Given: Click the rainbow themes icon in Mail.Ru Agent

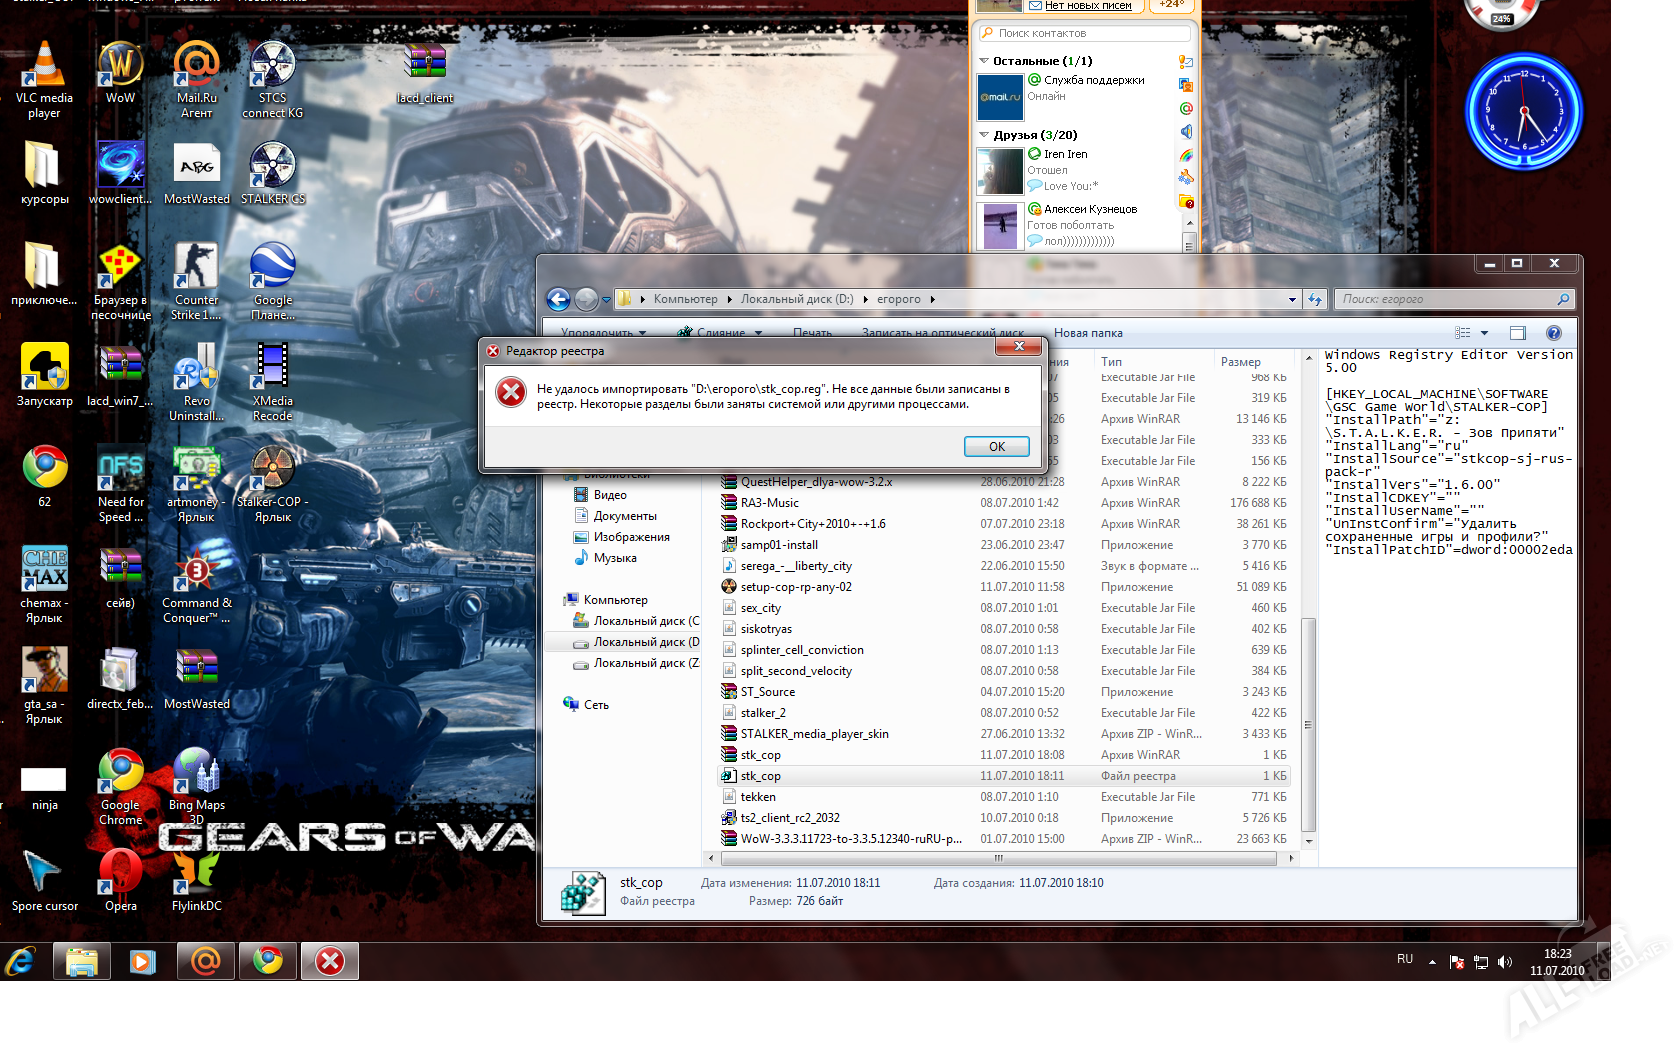Looking at the screenshot, I should click(x=1186, y=155).
